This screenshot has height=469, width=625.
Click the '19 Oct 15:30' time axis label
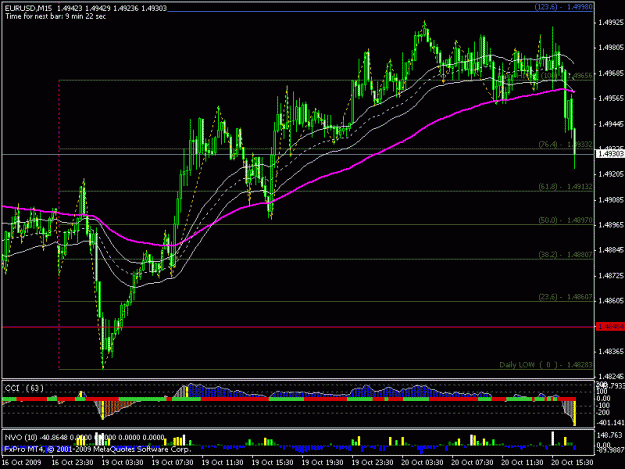(x=272, y=462)
